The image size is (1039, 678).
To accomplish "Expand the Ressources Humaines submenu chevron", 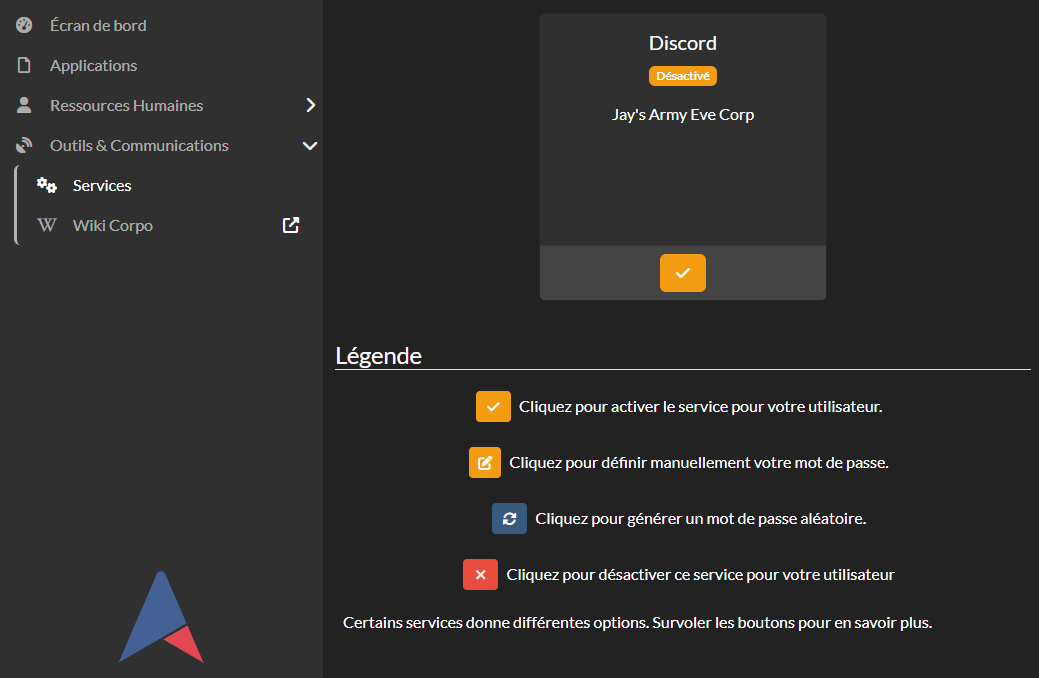I will [x=310, y=105].
